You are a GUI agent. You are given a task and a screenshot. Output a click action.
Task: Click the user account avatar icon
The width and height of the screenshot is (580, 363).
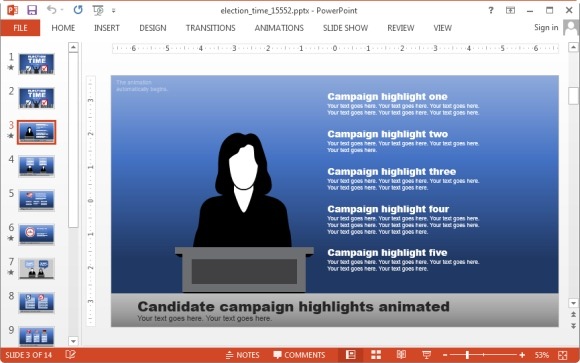pos(571,28)
